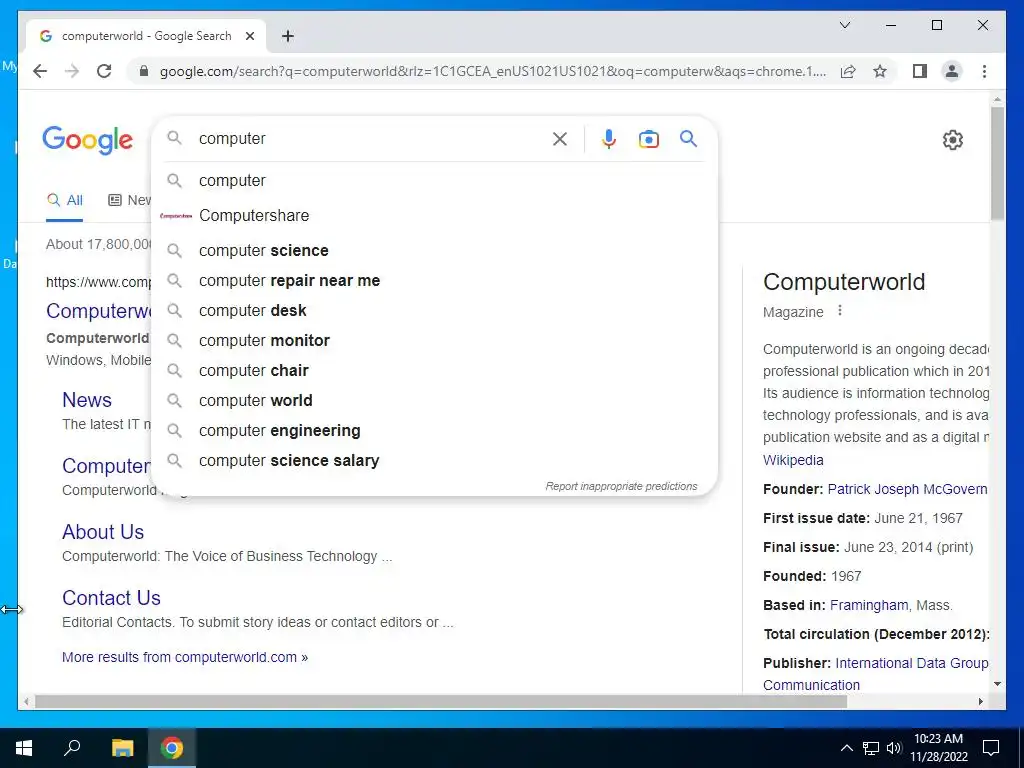Click vertical scrollbar down arrow

pyautogui.click(x=997, y=684)
